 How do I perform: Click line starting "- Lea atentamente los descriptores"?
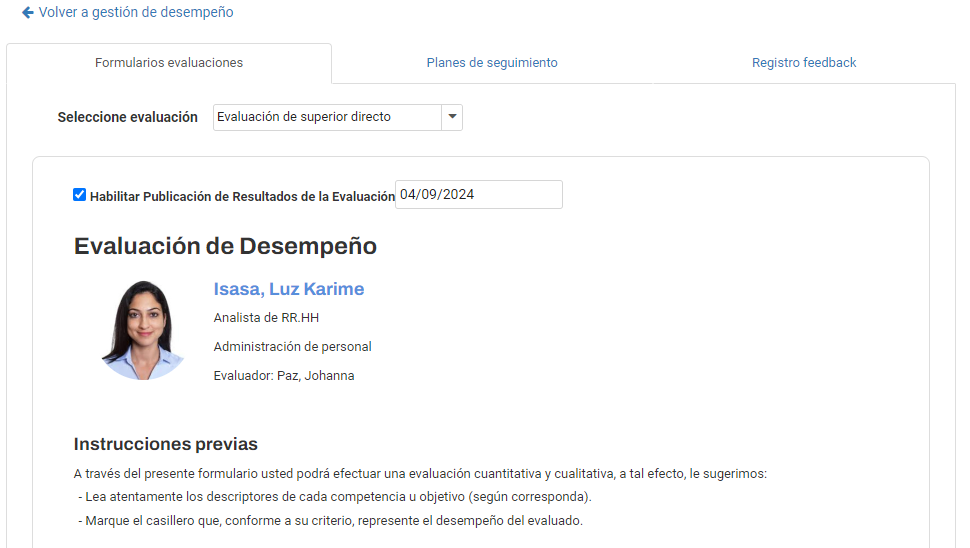(335, 497)
